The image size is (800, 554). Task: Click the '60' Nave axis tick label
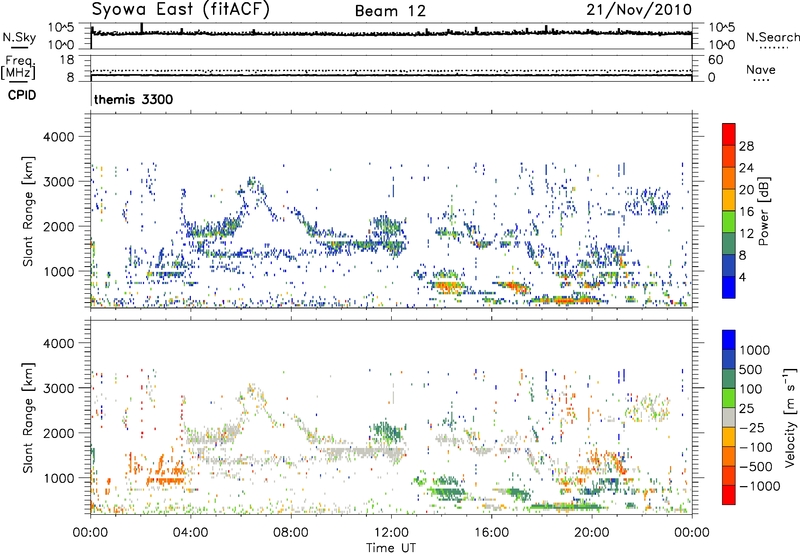tap(715, 60)
